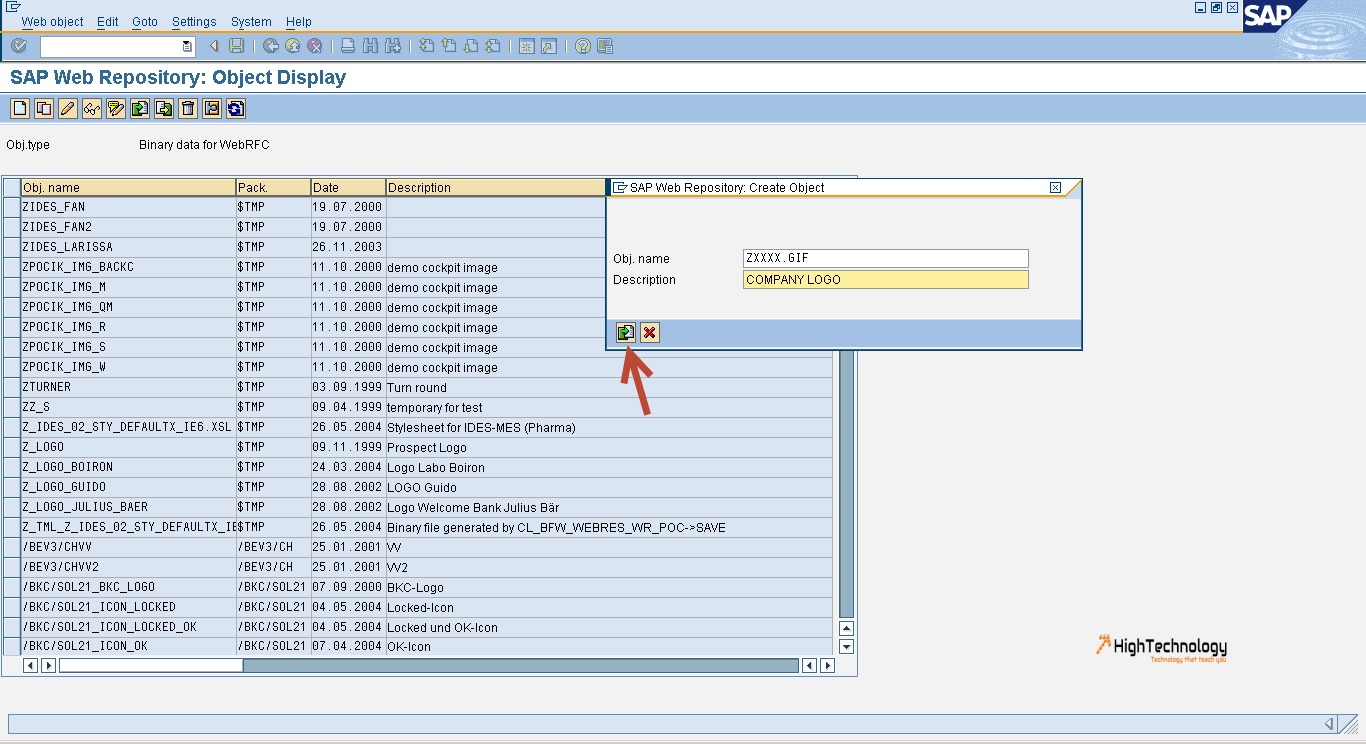Image resolution: width=1366 pixels, height=744 pixels.
Task: Open the Settings menu
Action: (194, 22)
